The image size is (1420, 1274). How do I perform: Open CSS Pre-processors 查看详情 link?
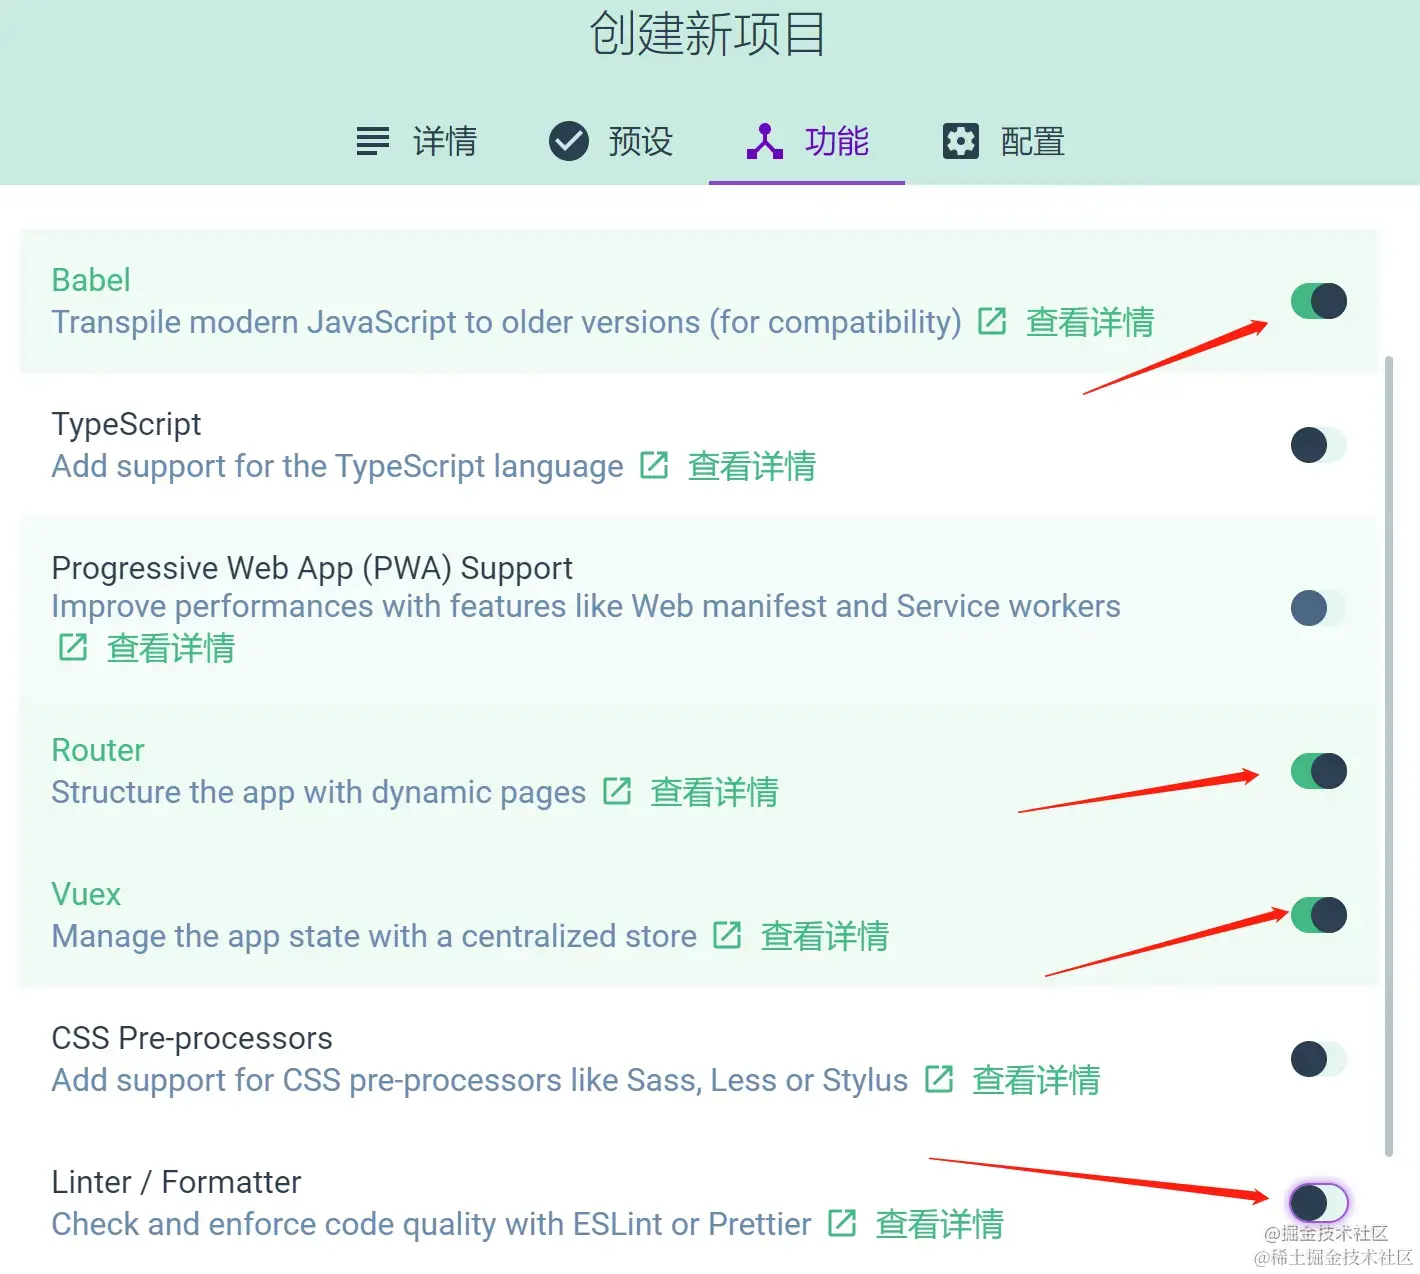point(1036,1080)
